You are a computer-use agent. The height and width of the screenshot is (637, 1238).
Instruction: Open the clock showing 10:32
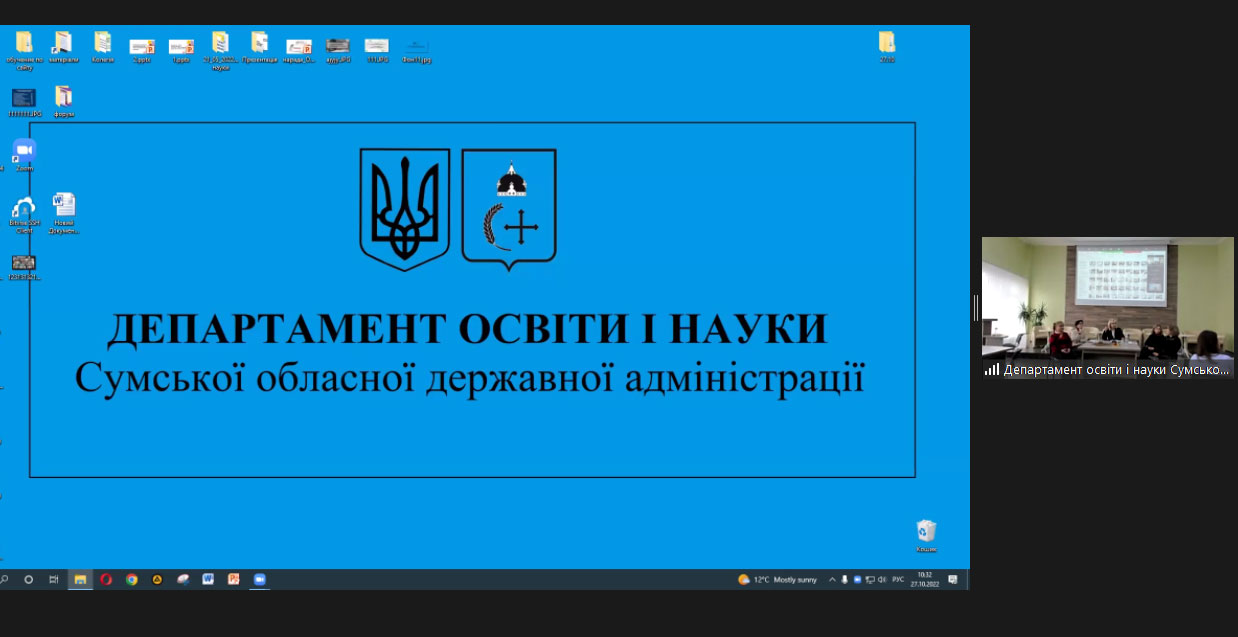click(924, 579)
